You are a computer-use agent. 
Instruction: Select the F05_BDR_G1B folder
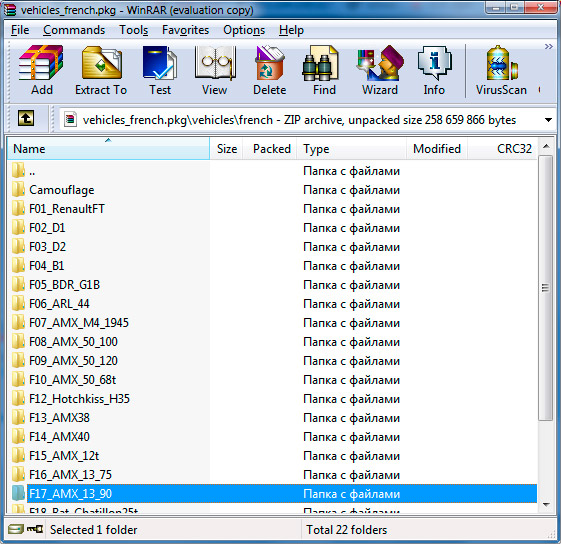click(272, 285)
